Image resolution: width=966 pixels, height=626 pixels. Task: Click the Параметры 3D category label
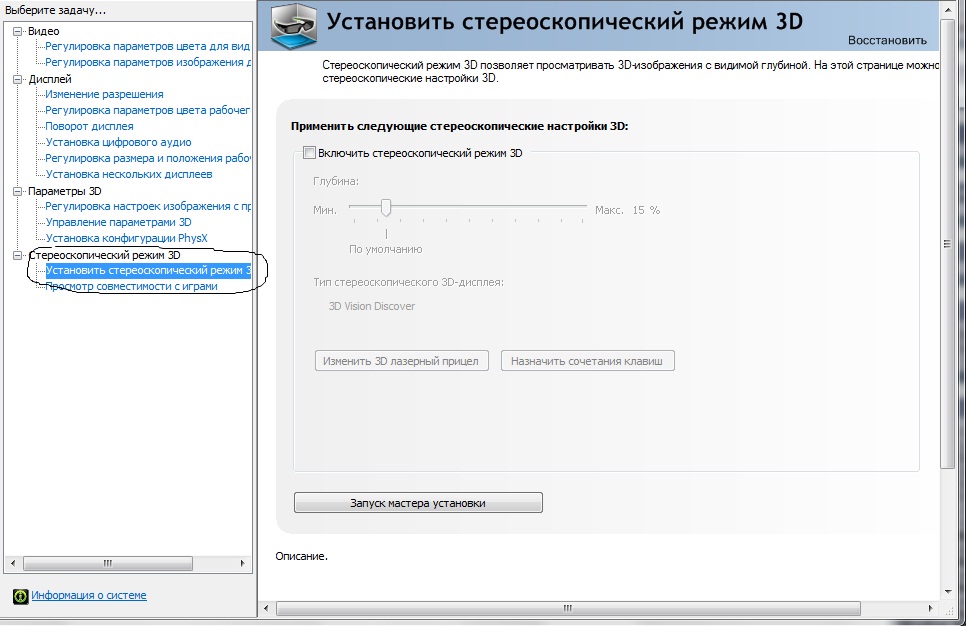click(65, 191)
